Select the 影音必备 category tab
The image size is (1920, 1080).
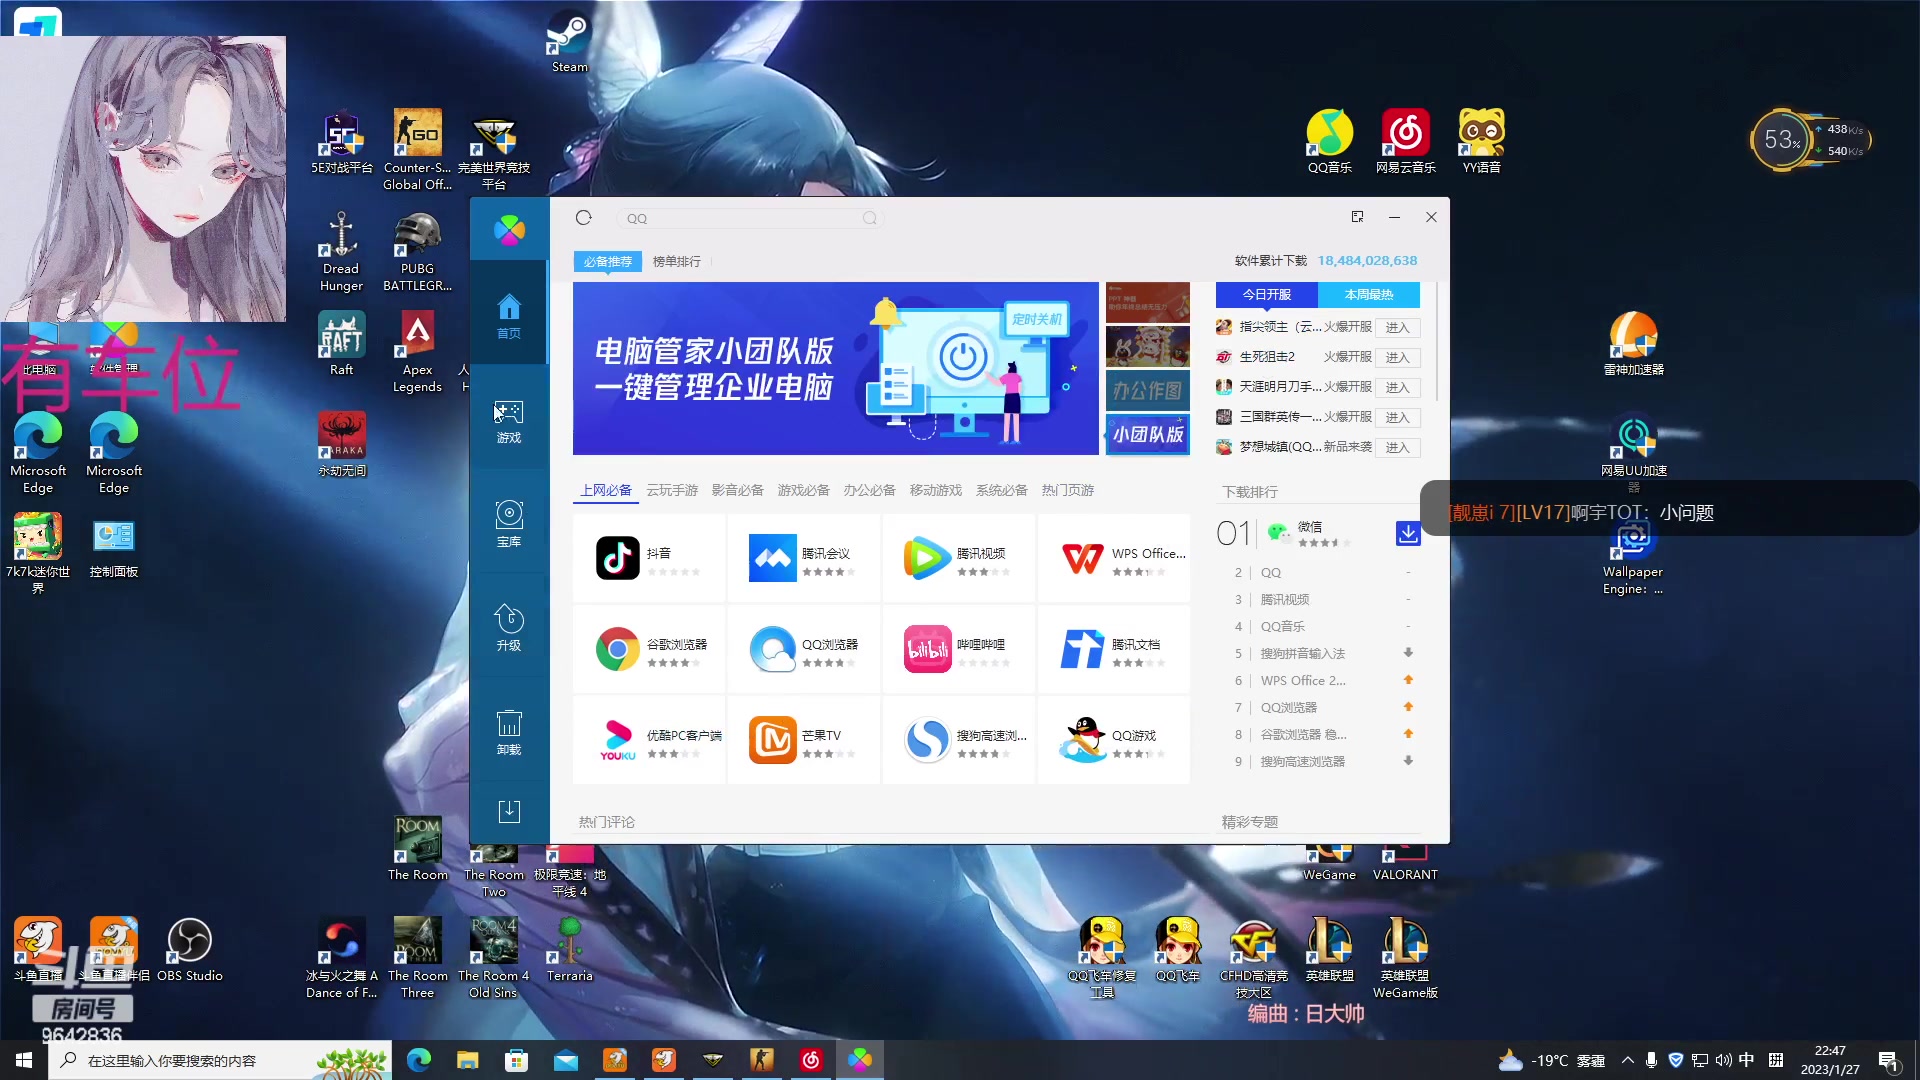click(738, 490)
